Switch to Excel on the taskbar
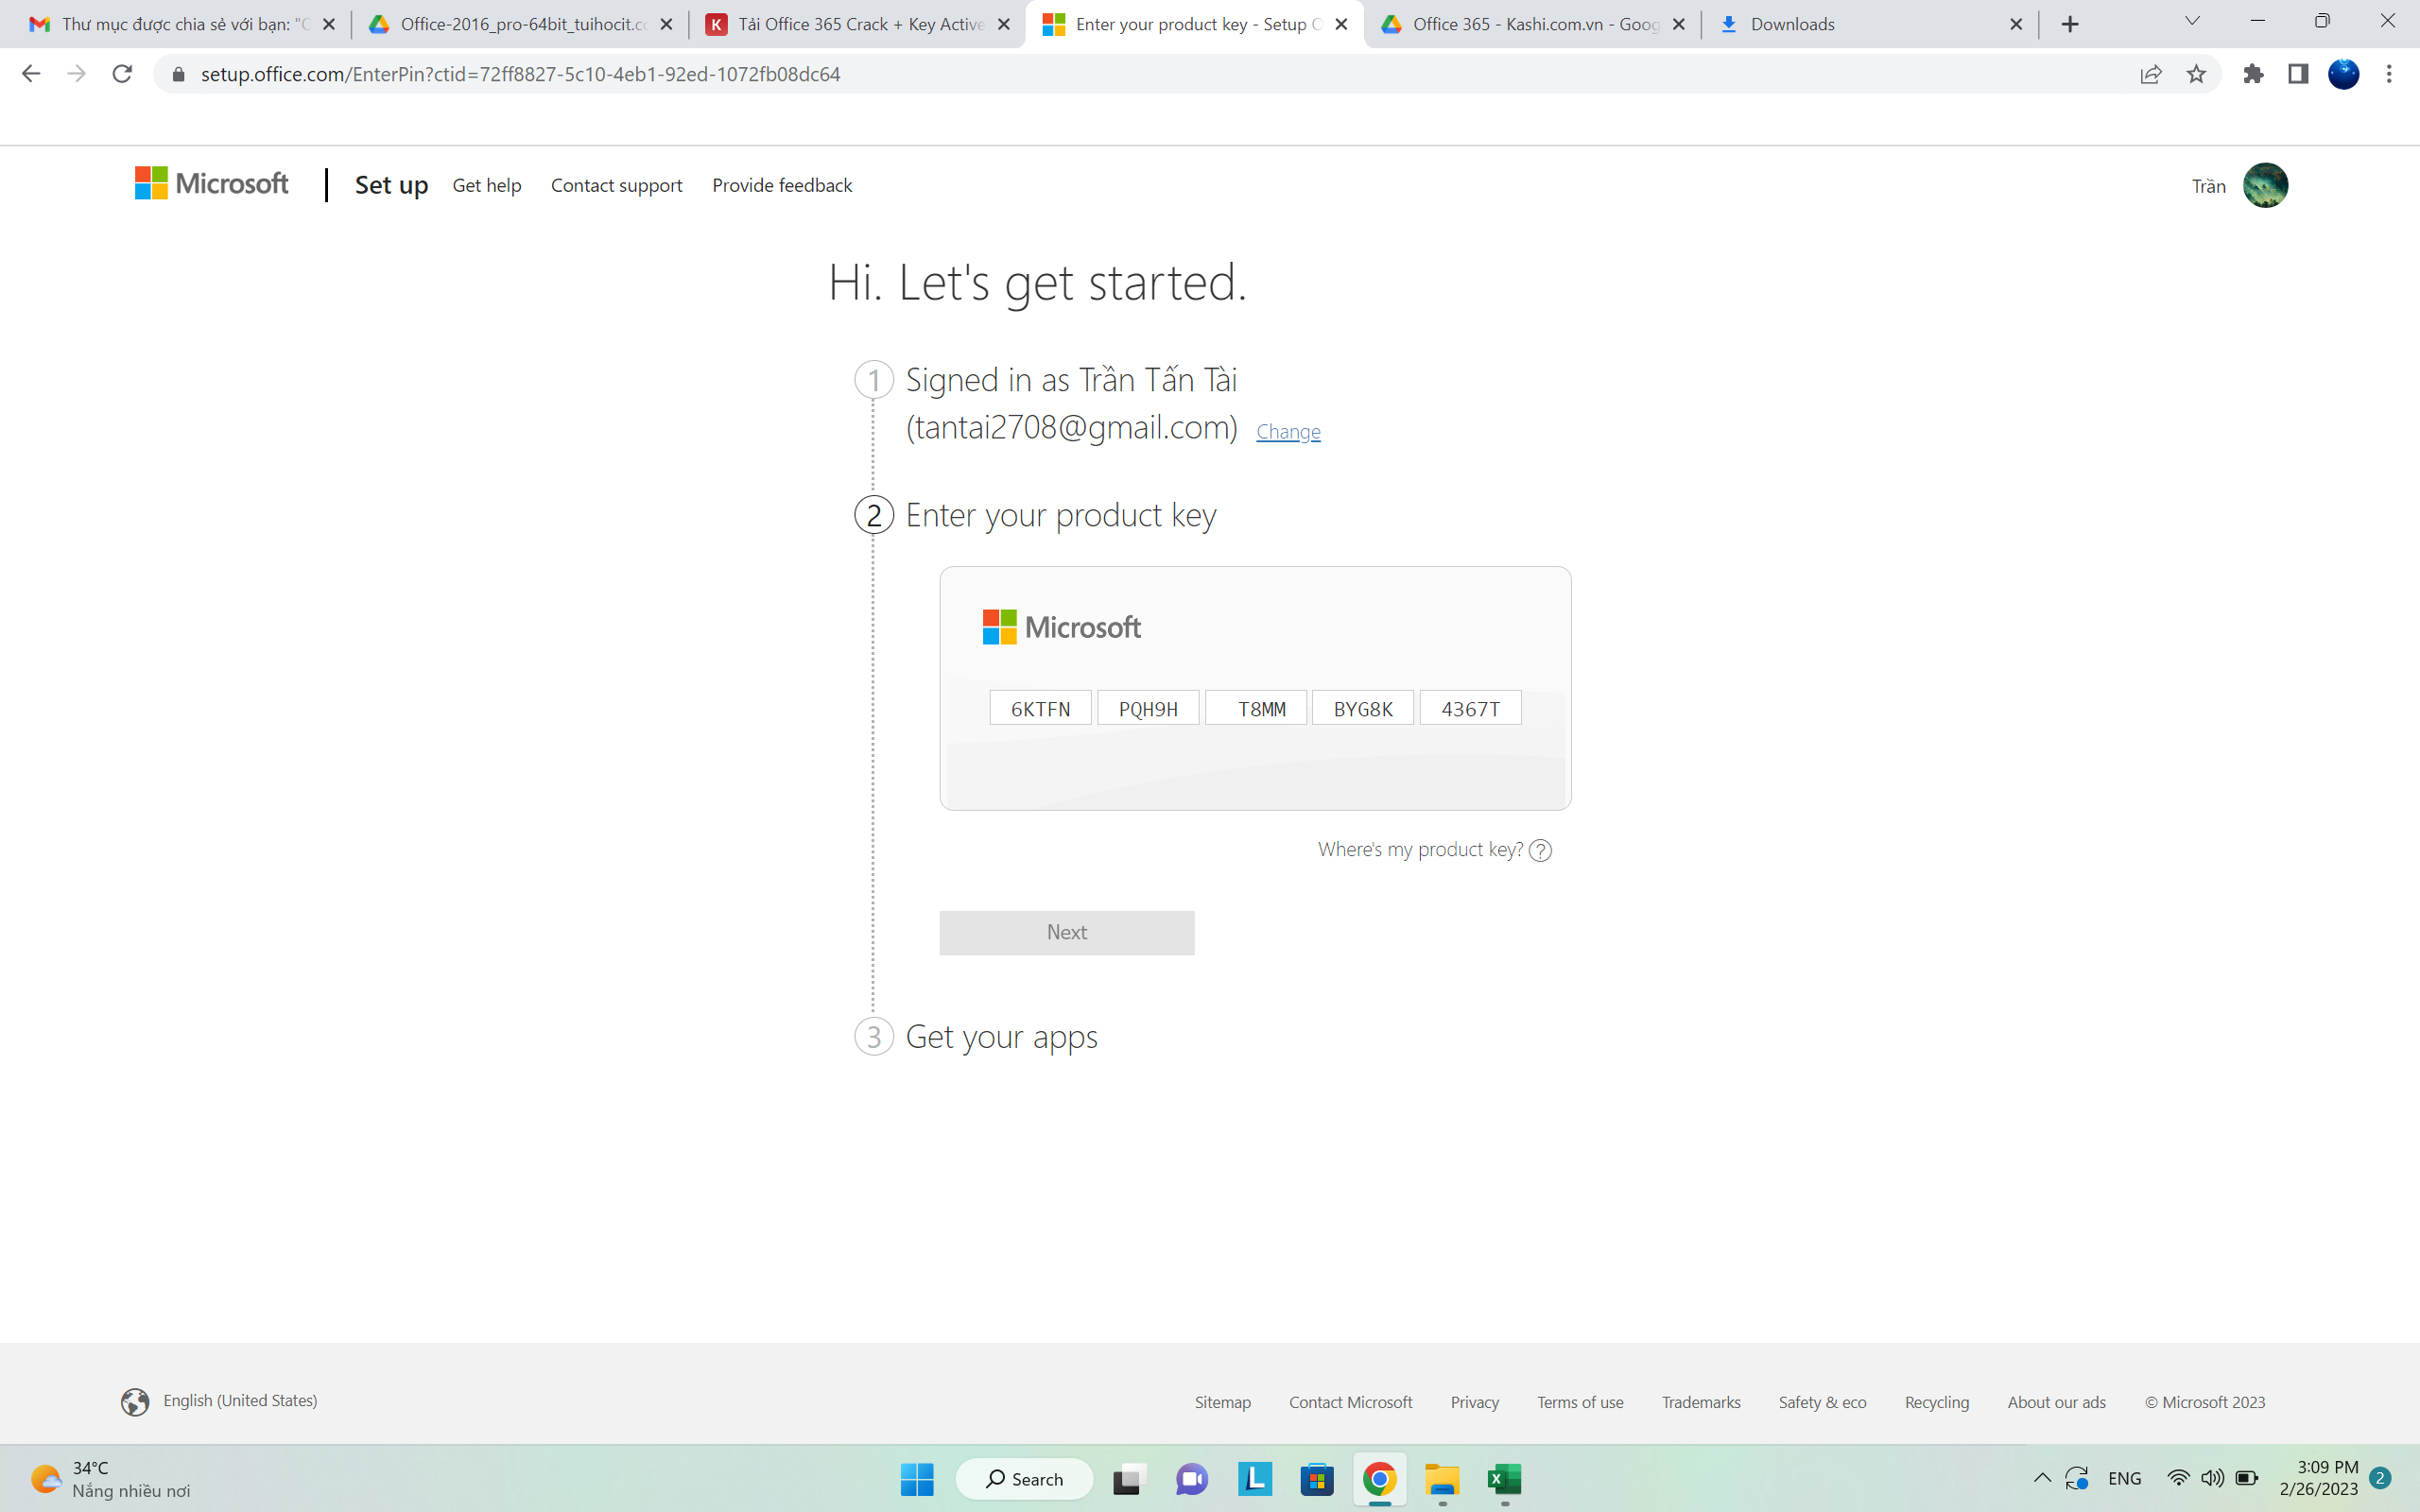The height and width of the screenshot is (1512, 2420). coord(1505,1479)
